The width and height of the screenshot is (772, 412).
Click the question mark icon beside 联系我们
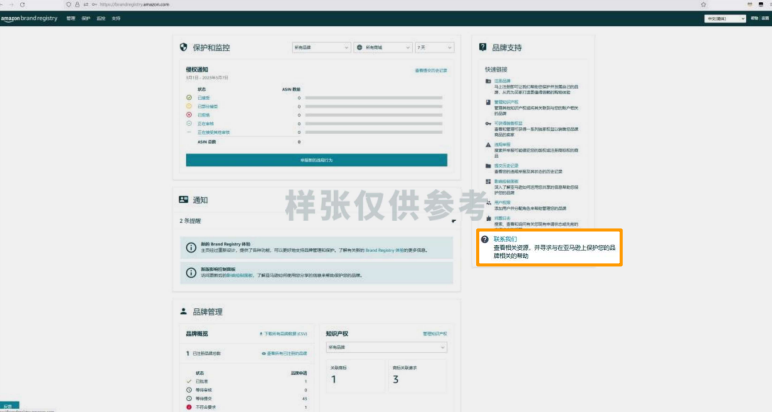tap(485, 239)
